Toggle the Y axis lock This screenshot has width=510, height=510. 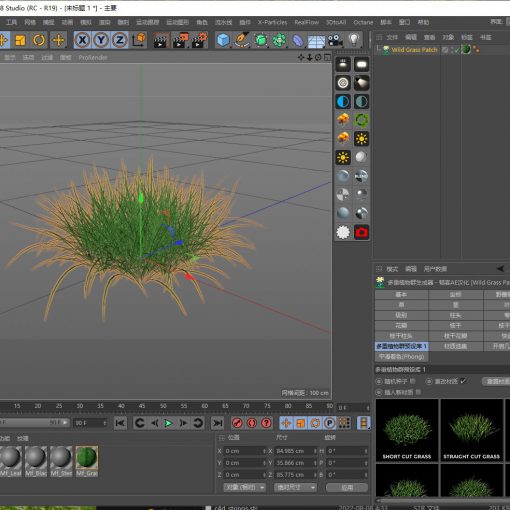click(101, 40)
